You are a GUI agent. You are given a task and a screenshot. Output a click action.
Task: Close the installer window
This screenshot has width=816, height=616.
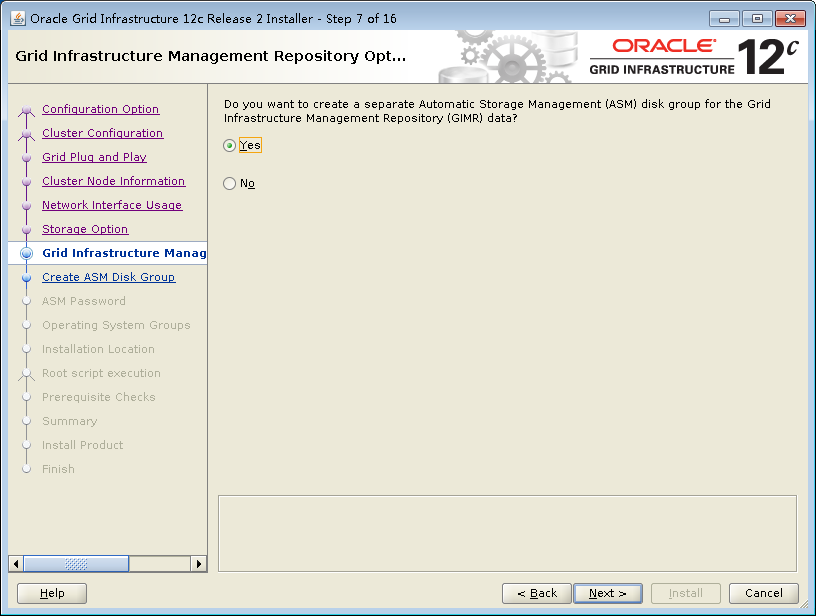pyautogui.click(x=790, y=19)
